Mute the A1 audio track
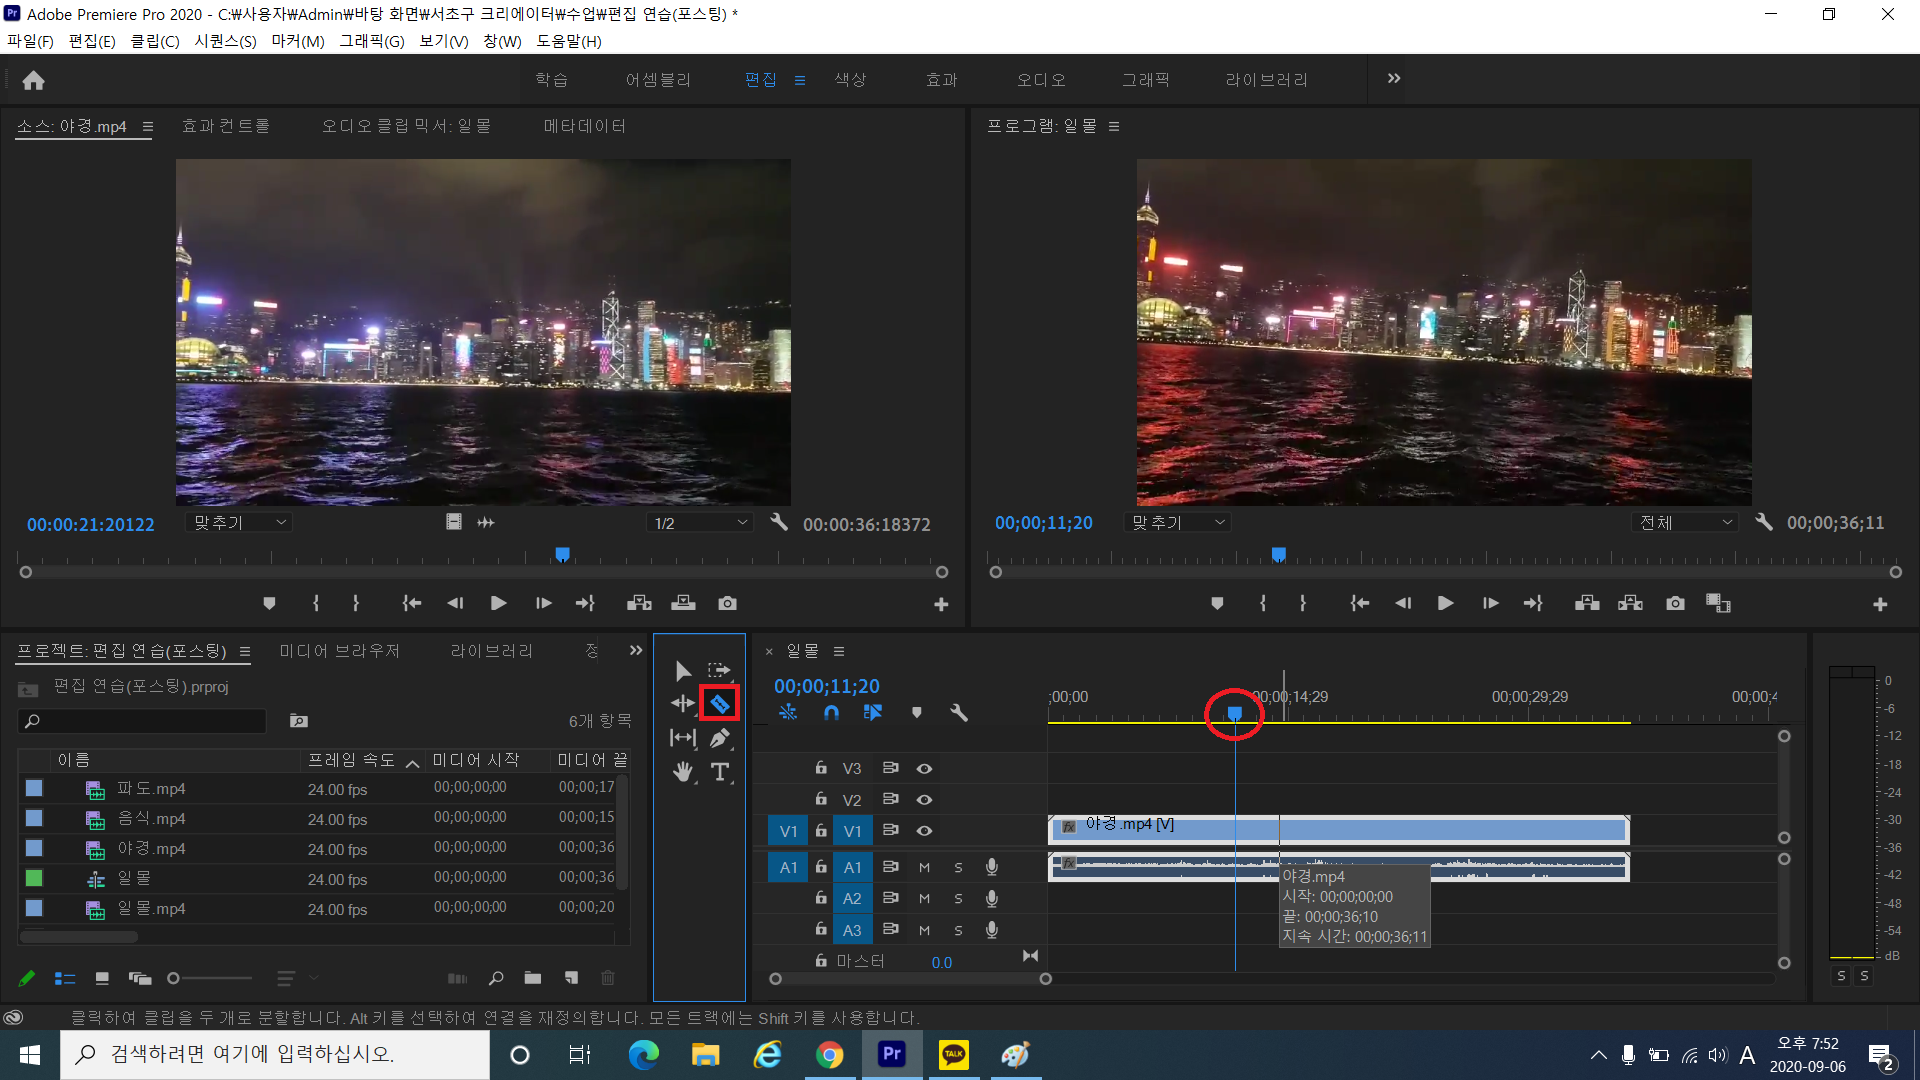 tap(924, 867)
